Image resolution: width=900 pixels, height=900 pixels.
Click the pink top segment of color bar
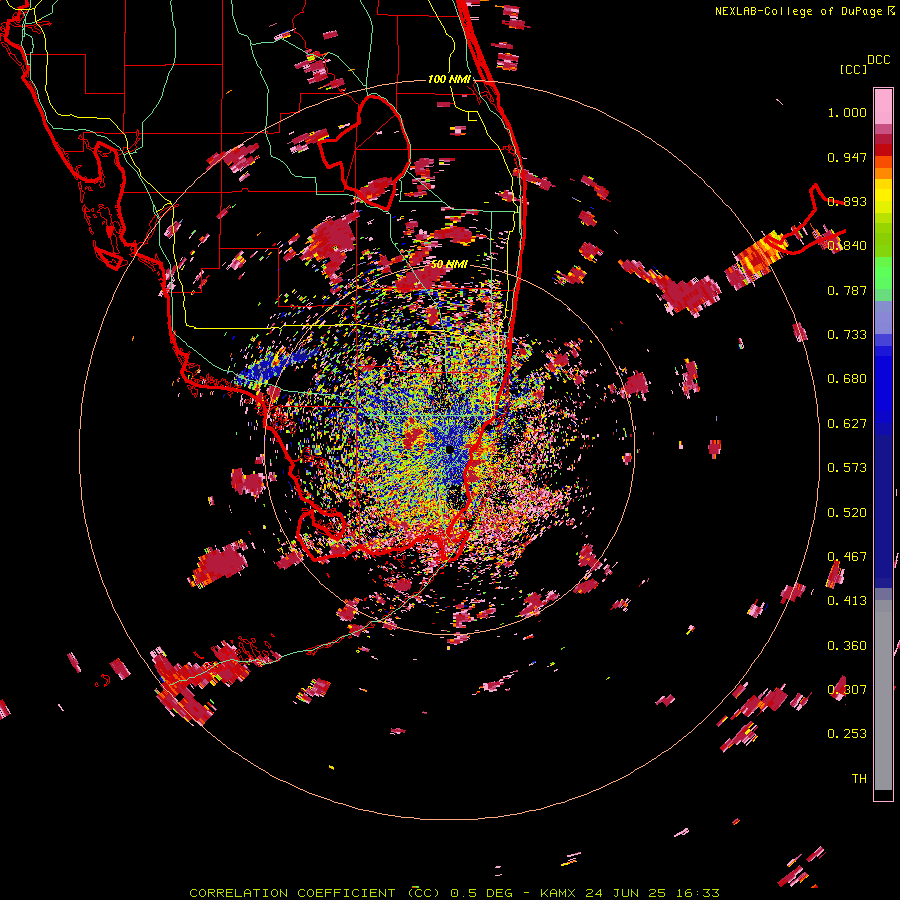(883, 107)
